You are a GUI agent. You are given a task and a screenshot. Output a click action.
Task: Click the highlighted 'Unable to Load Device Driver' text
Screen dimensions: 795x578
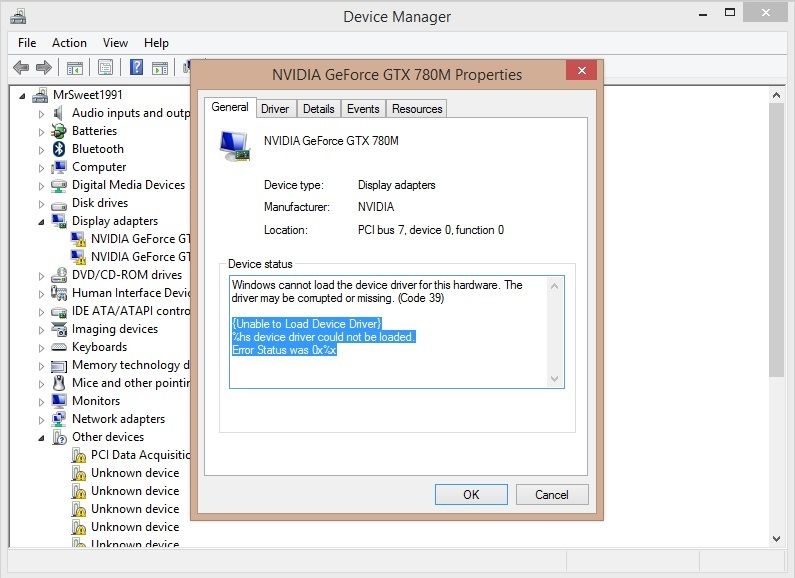click(x=307, y=324)
